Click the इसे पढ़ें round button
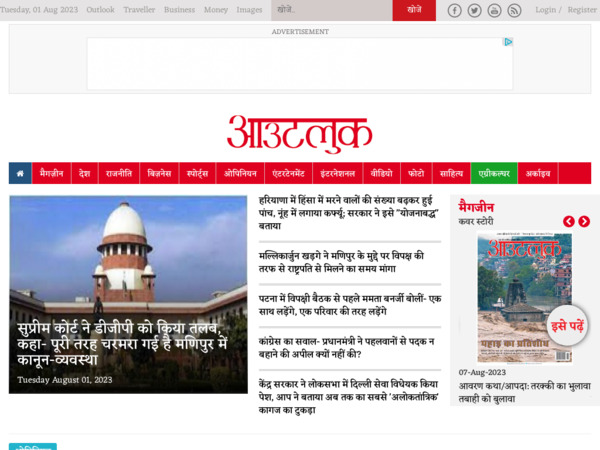 pos(567,326)
